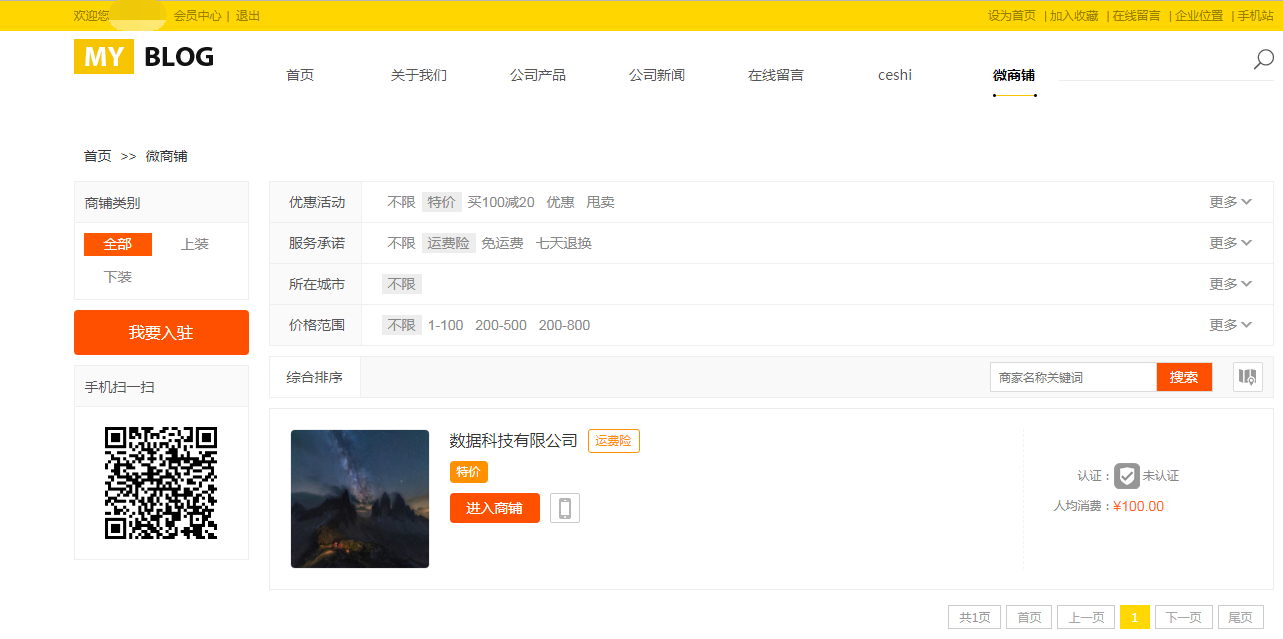Click the 上一页 pagination button

click(1086, 617)
